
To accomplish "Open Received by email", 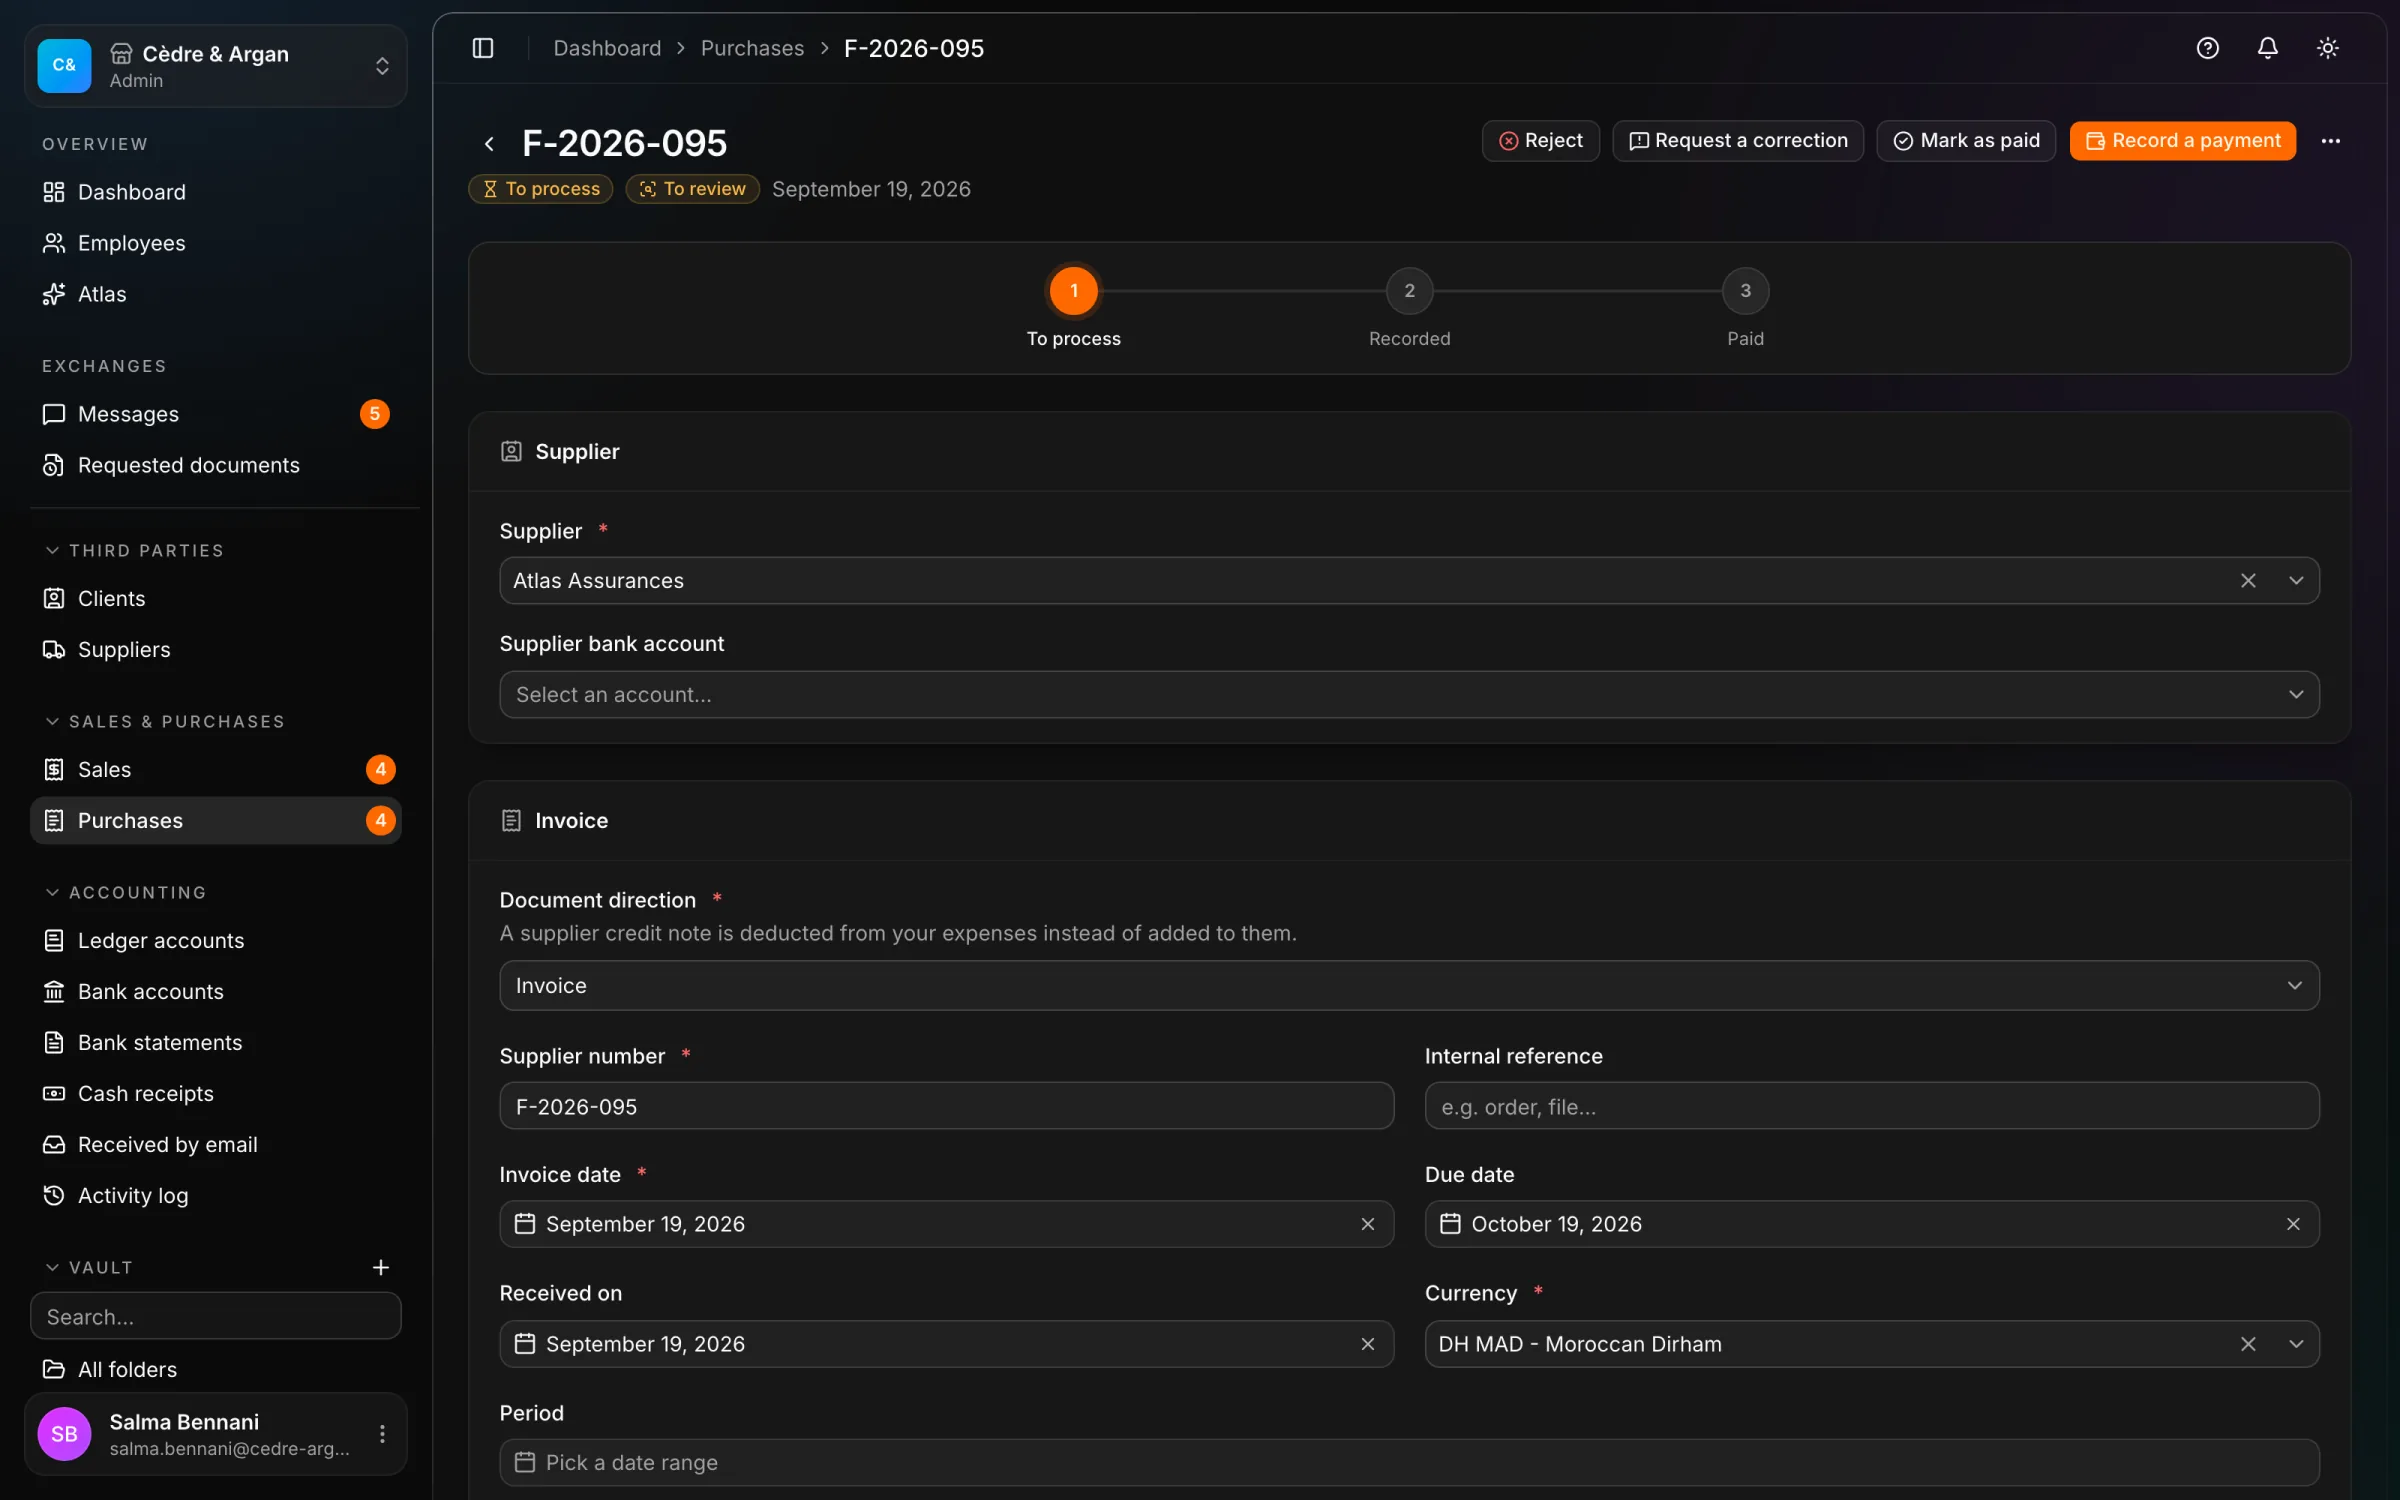I will [216, 1145].
